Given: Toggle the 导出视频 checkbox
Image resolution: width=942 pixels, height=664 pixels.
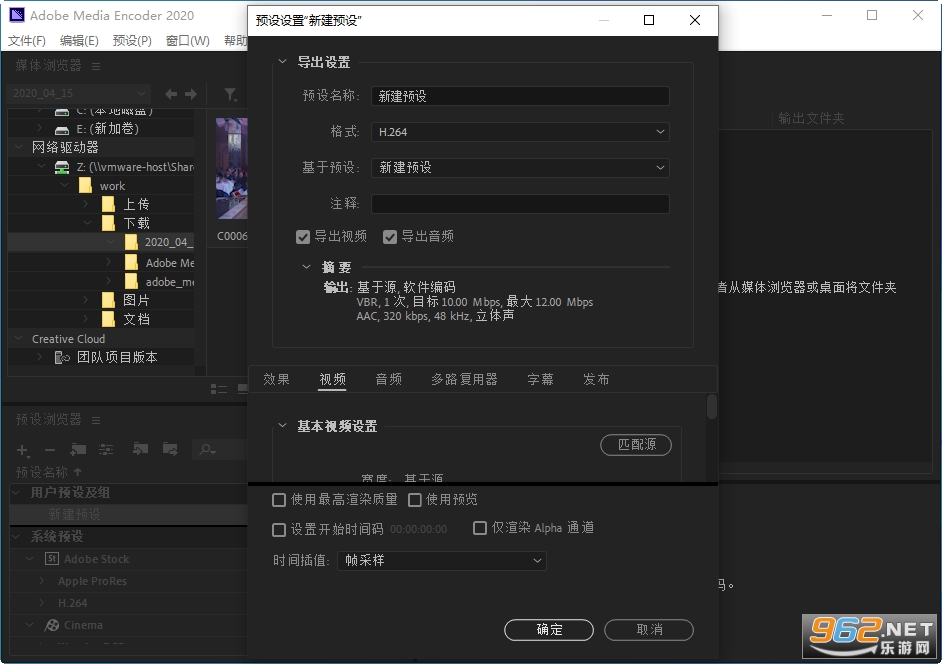Looking at the screenshot, I should pos(303,237).
